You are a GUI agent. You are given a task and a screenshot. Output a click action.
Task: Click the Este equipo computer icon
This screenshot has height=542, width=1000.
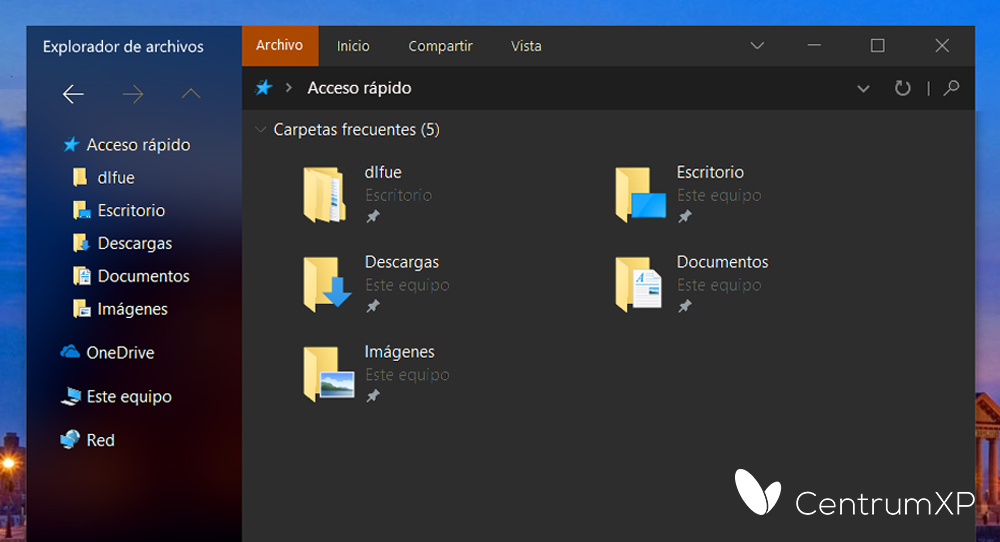tap(71, 396)
